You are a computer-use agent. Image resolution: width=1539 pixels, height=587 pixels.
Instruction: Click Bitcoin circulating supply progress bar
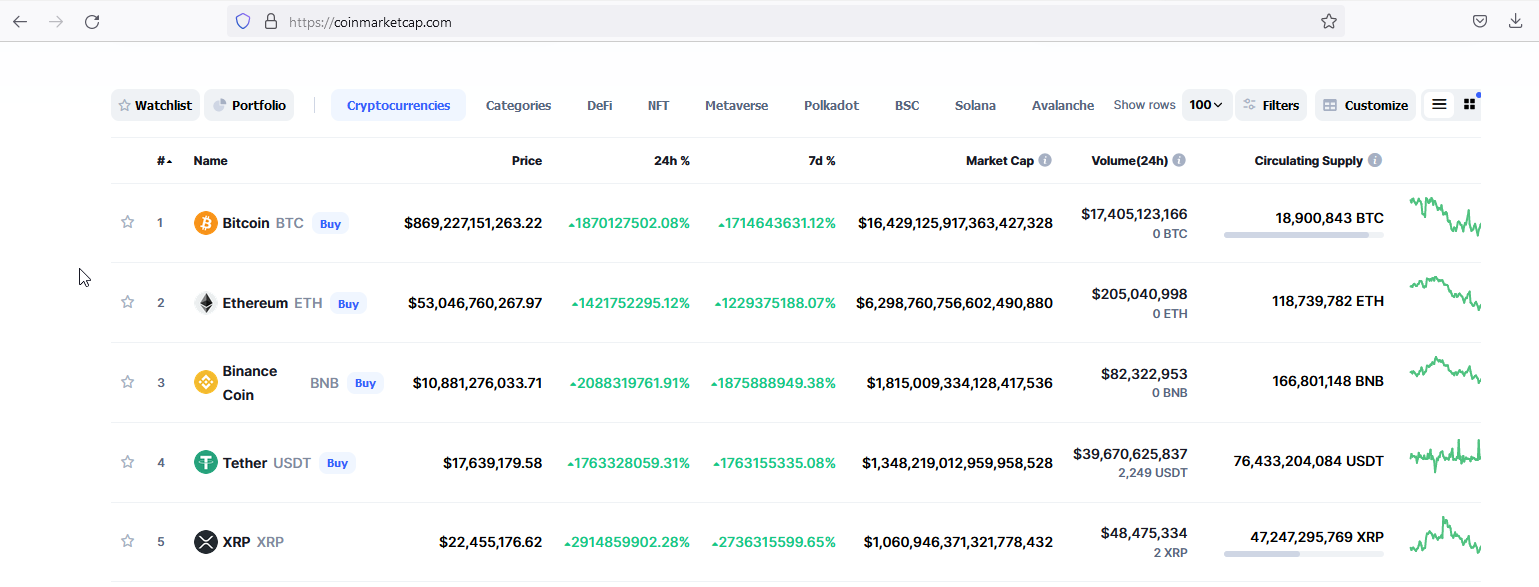pyautogui.click(x=1304, y=235)
